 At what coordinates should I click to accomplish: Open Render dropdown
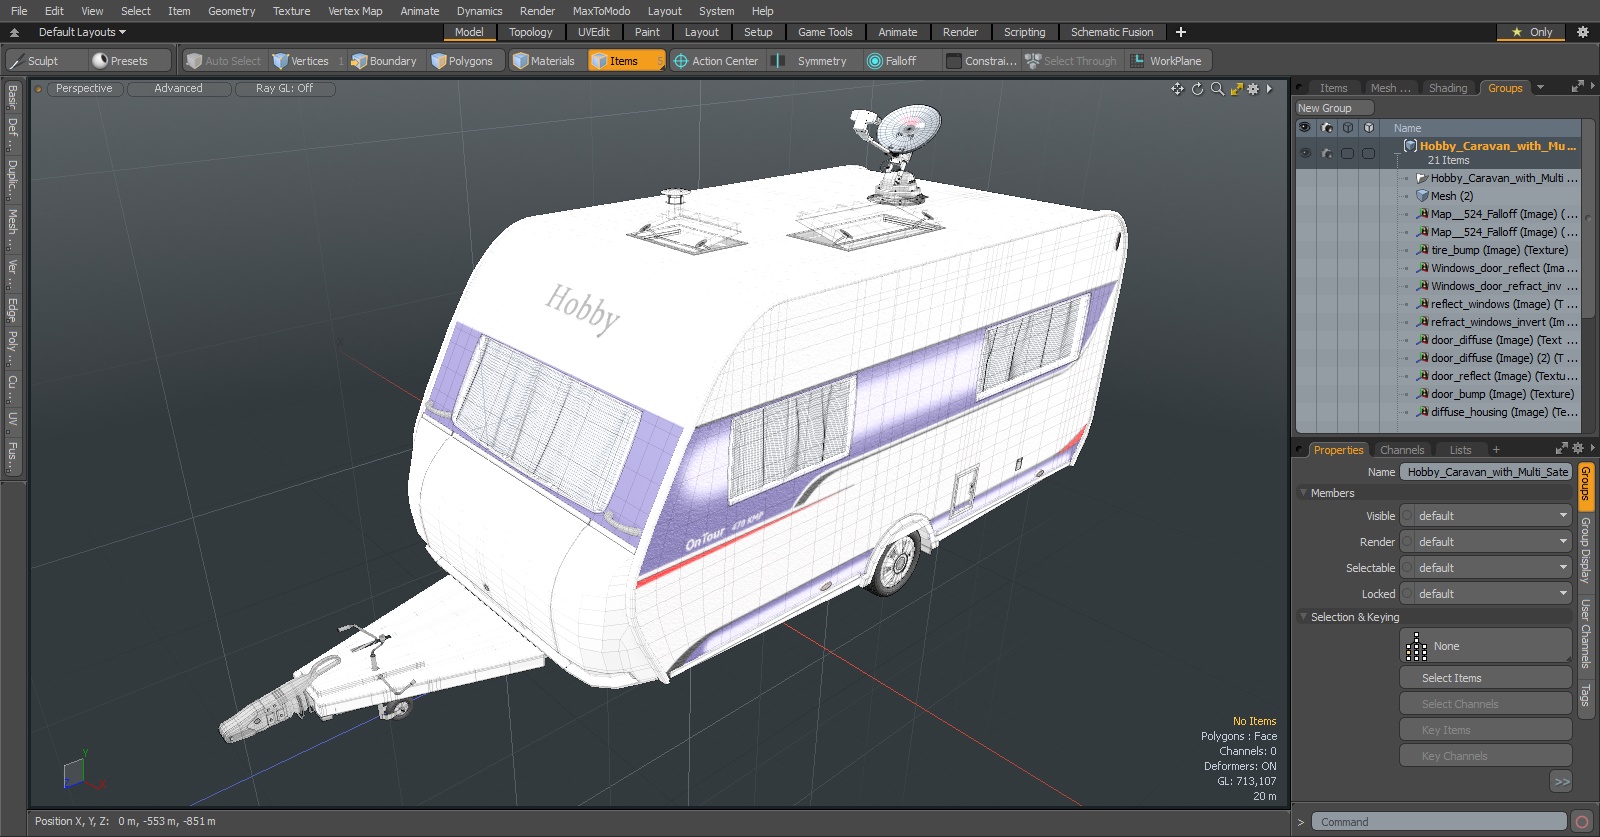[x=1486, y=542]
